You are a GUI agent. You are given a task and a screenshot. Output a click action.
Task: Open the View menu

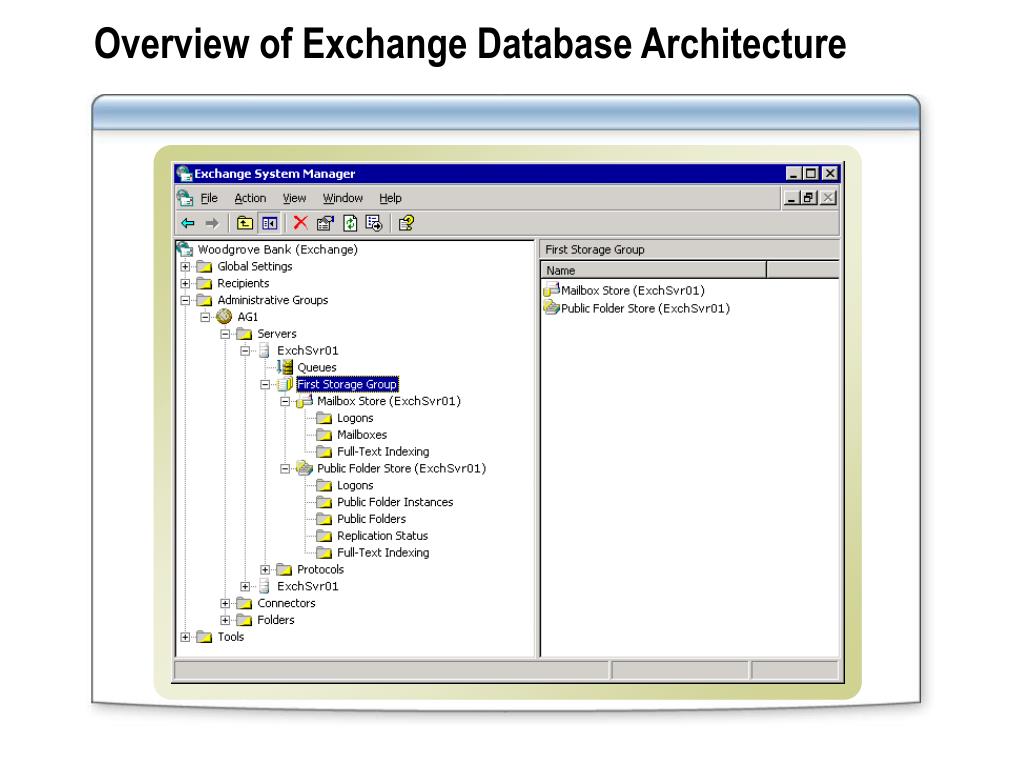pyautogui.click(x=295, y=198)
